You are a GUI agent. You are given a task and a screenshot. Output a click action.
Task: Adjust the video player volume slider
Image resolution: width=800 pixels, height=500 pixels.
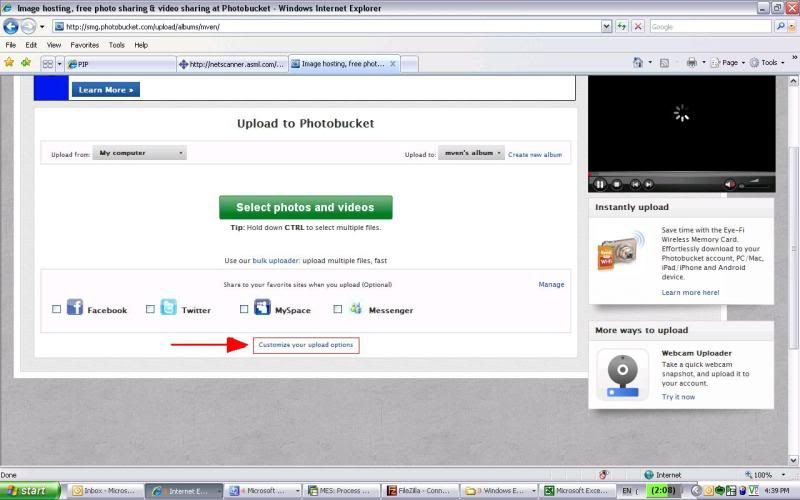(x=755, y=185)
